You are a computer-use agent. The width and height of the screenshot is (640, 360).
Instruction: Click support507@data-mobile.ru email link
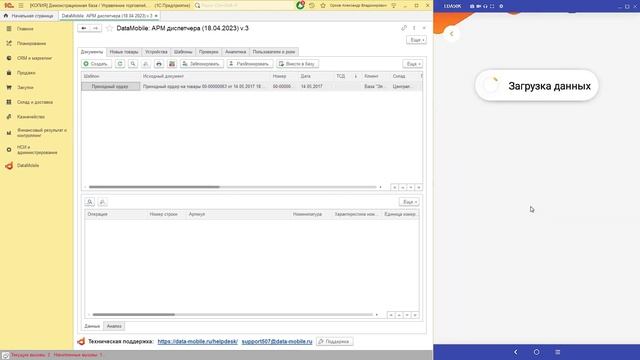pyautogui.click(x=277, y=342)
